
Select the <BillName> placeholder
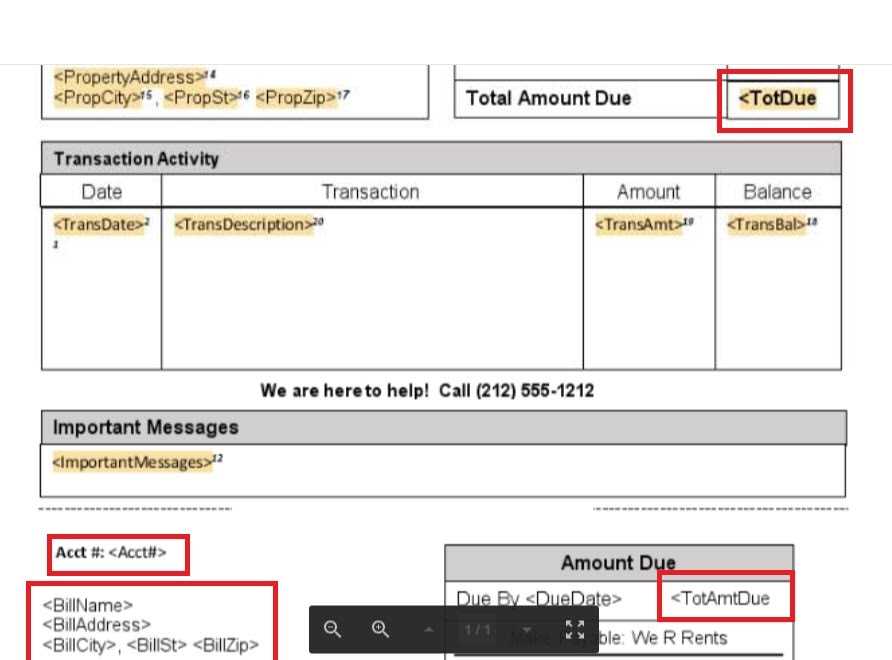coord(88,605)
